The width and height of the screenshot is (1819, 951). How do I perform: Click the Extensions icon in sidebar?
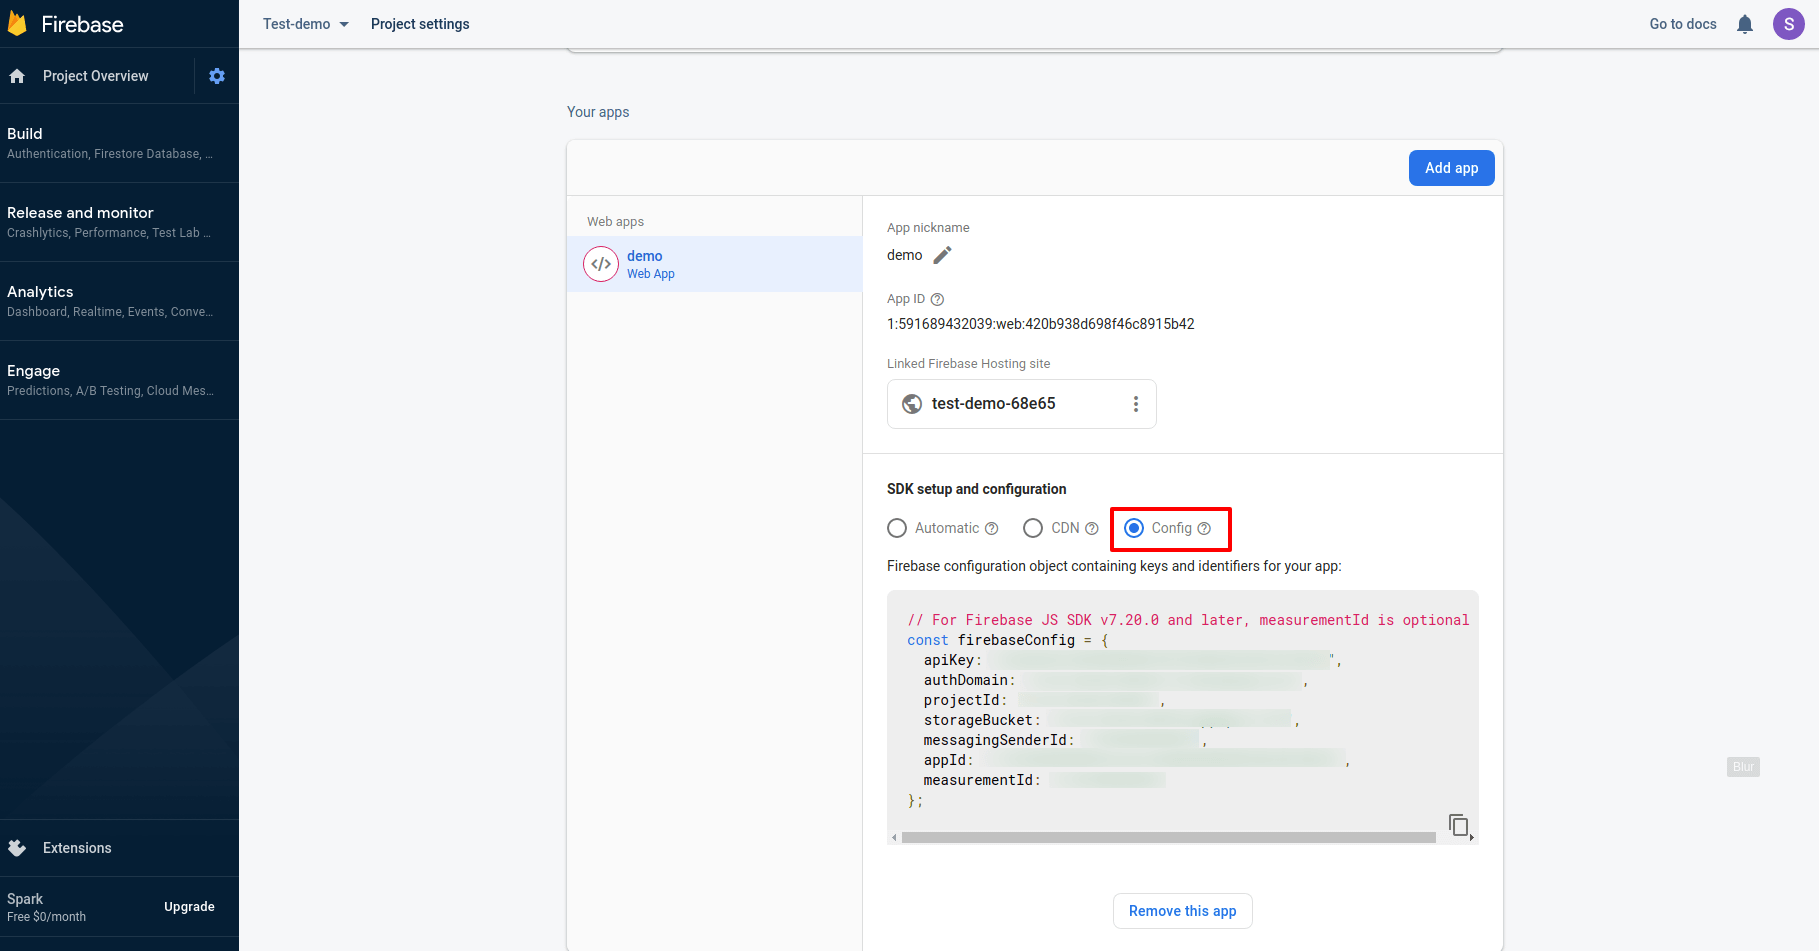(17, 848)
